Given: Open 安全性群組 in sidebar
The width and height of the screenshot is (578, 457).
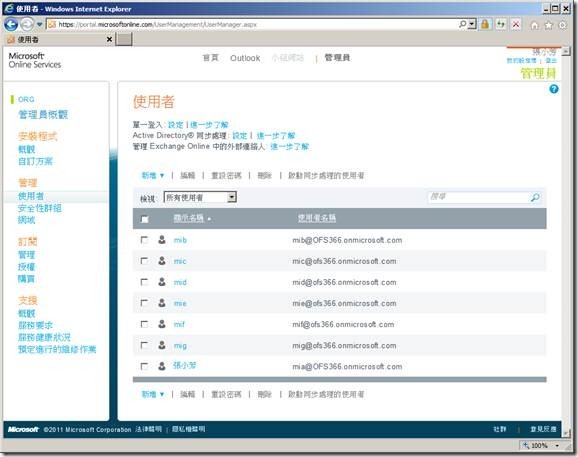Looking at the screenshot, I should 40,208.
